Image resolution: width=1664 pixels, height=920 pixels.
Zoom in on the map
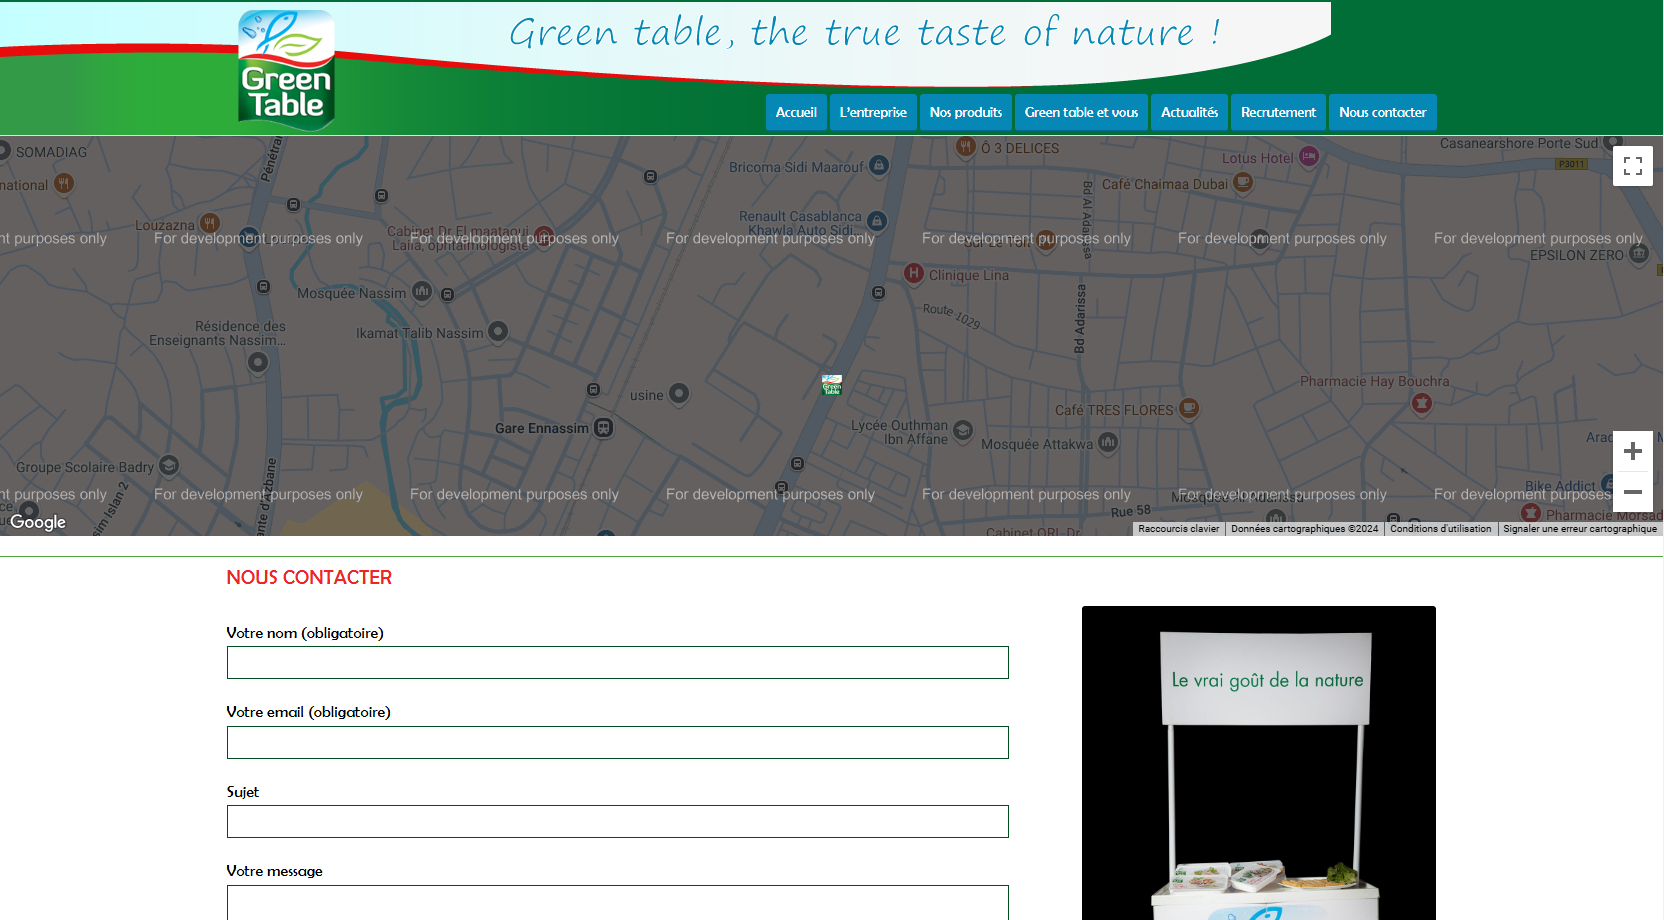[x=1632, y=451]
